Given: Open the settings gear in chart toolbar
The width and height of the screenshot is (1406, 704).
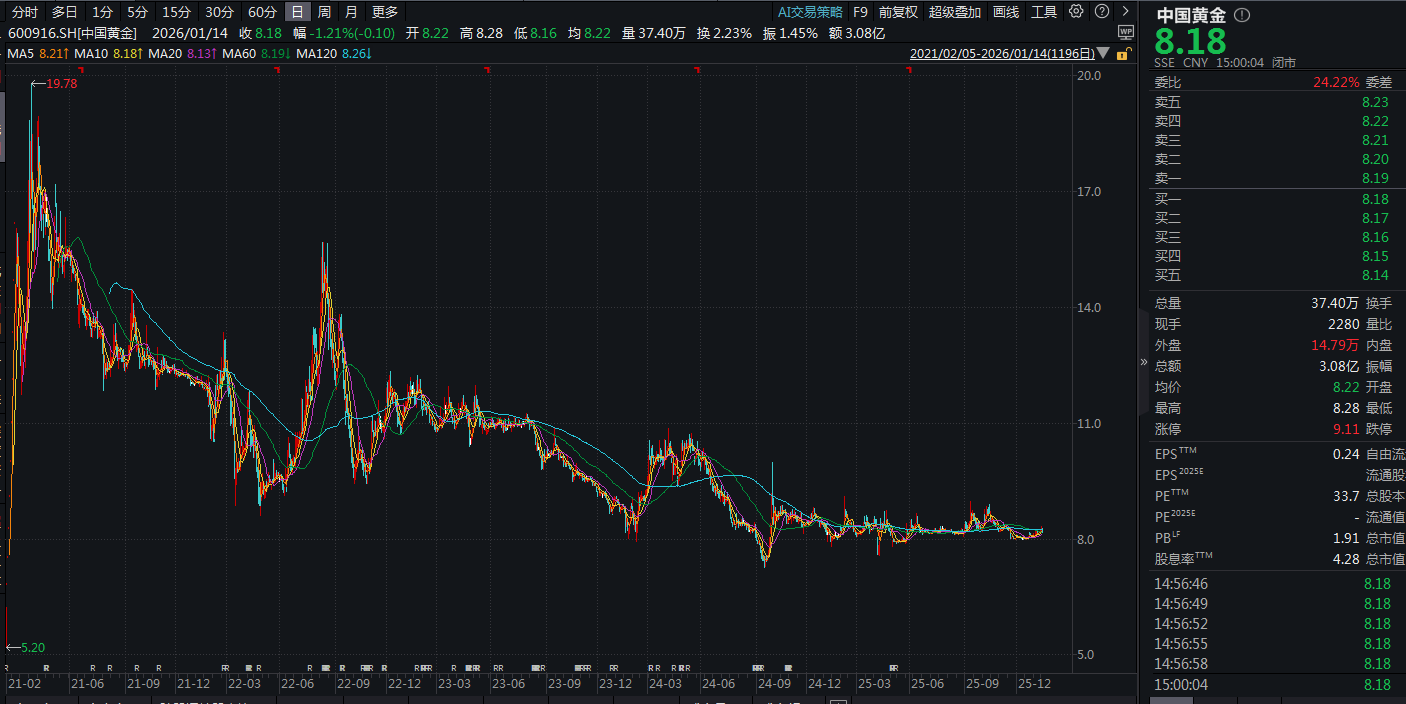Looking at the screenshot, I should pos(1076,12).
